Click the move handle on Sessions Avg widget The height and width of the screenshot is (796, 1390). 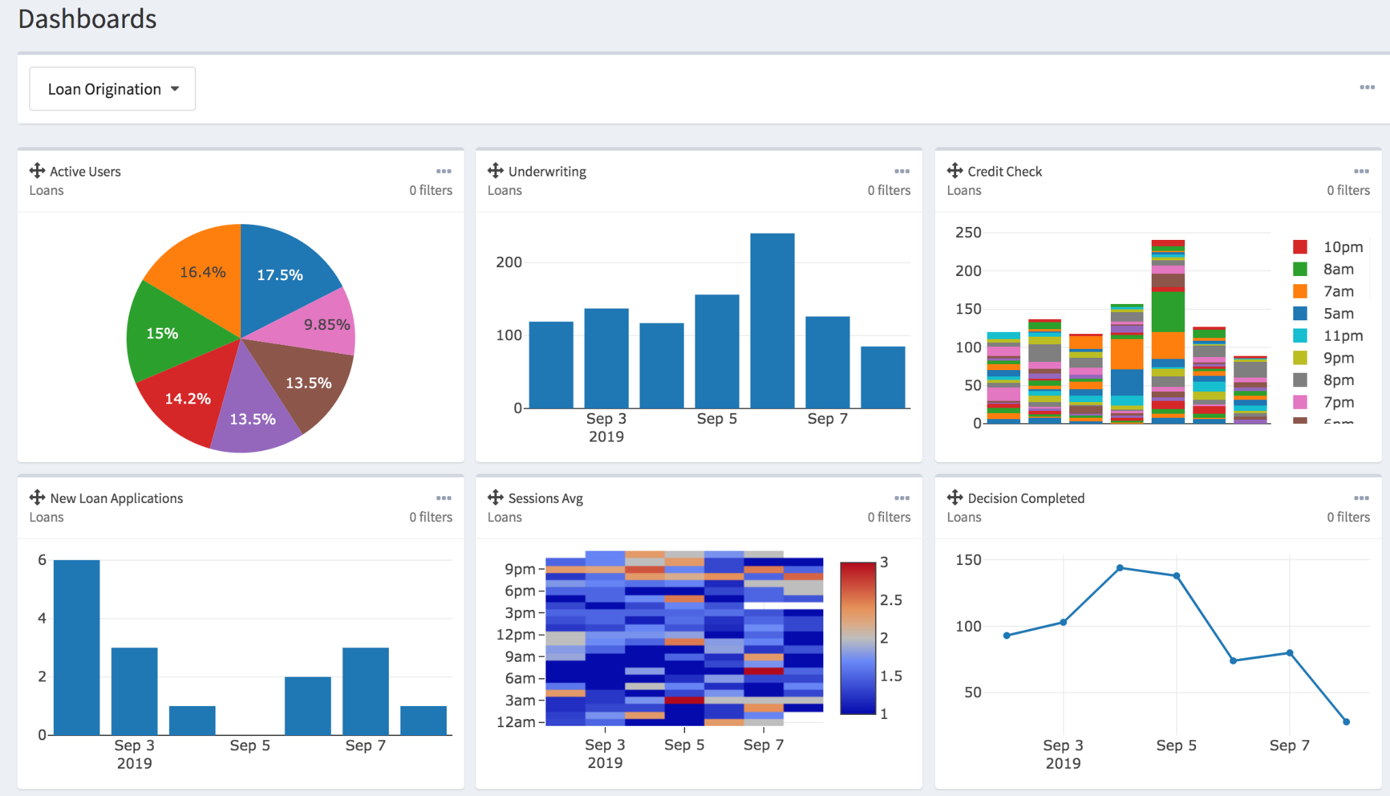point(495,498)
